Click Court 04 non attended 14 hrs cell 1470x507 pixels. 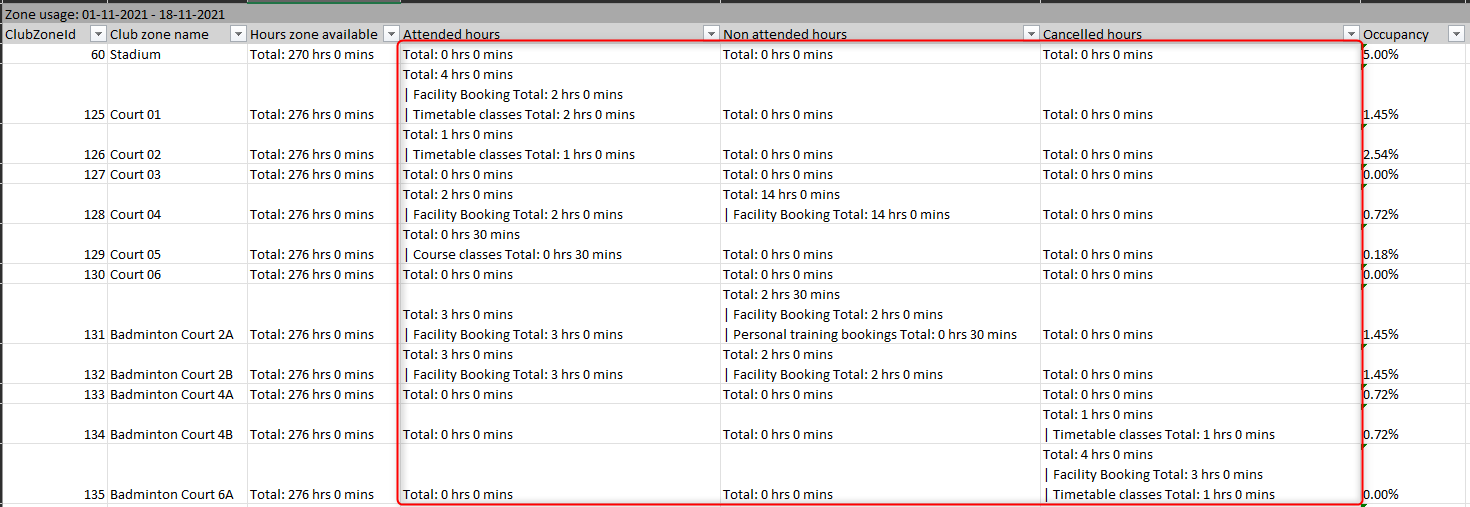click(x=879, y=205)
